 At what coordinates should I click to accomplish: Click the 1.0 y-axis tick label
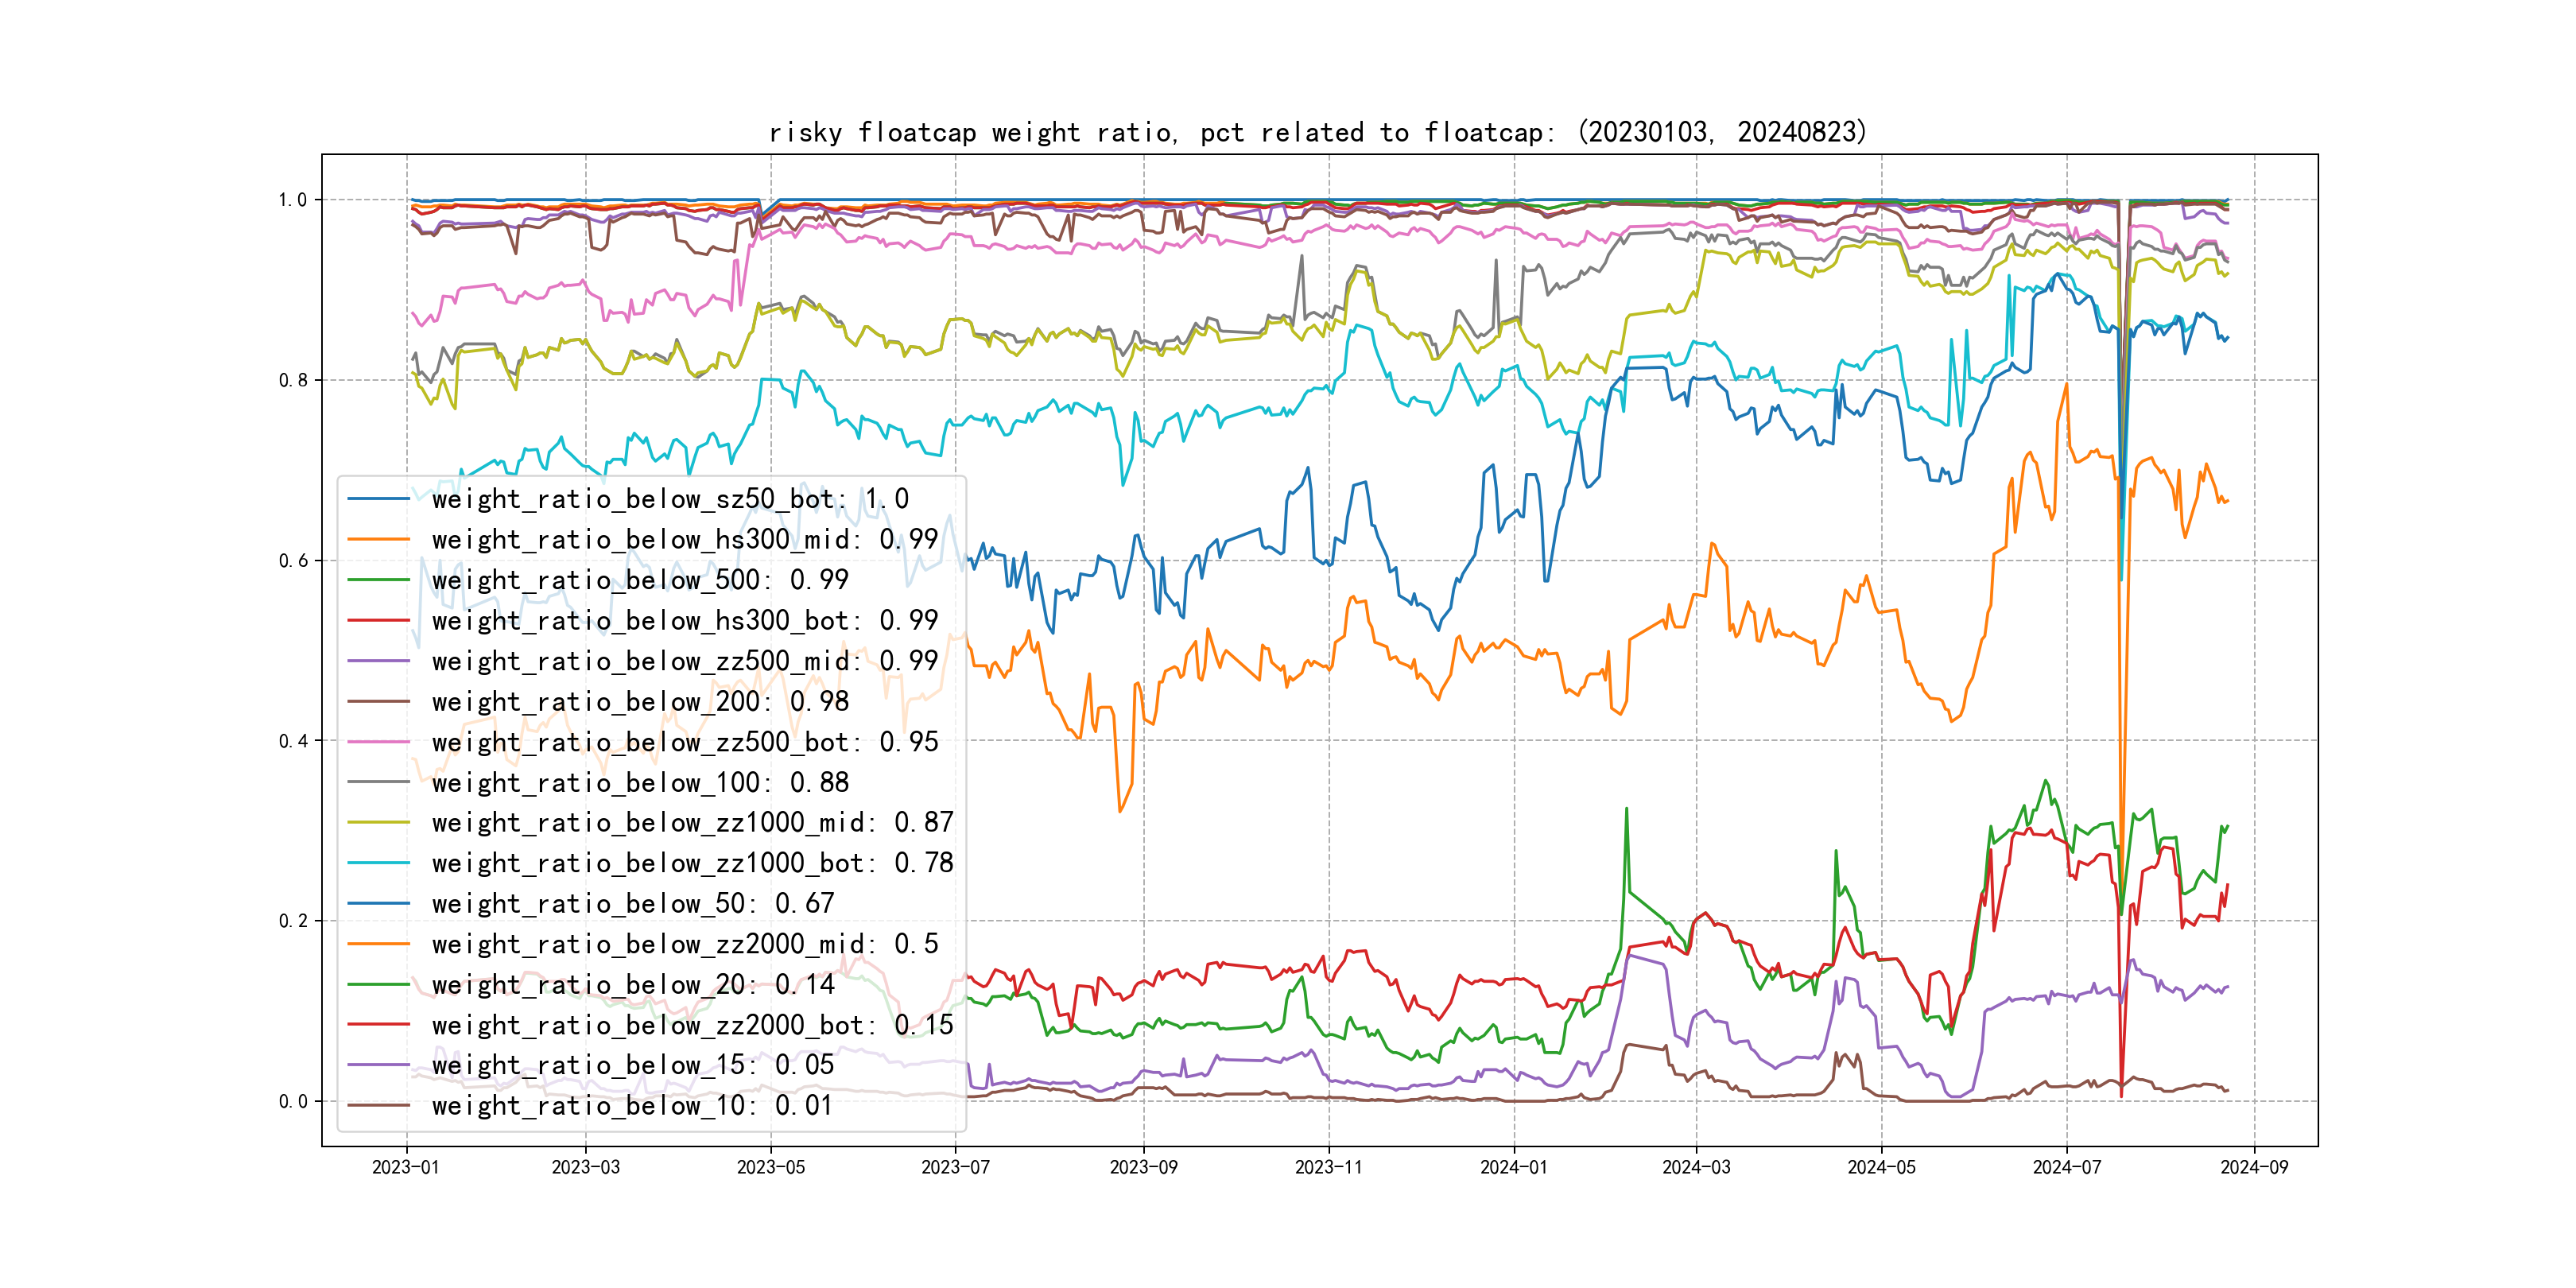pyautogui.click(x=292, y=200)
